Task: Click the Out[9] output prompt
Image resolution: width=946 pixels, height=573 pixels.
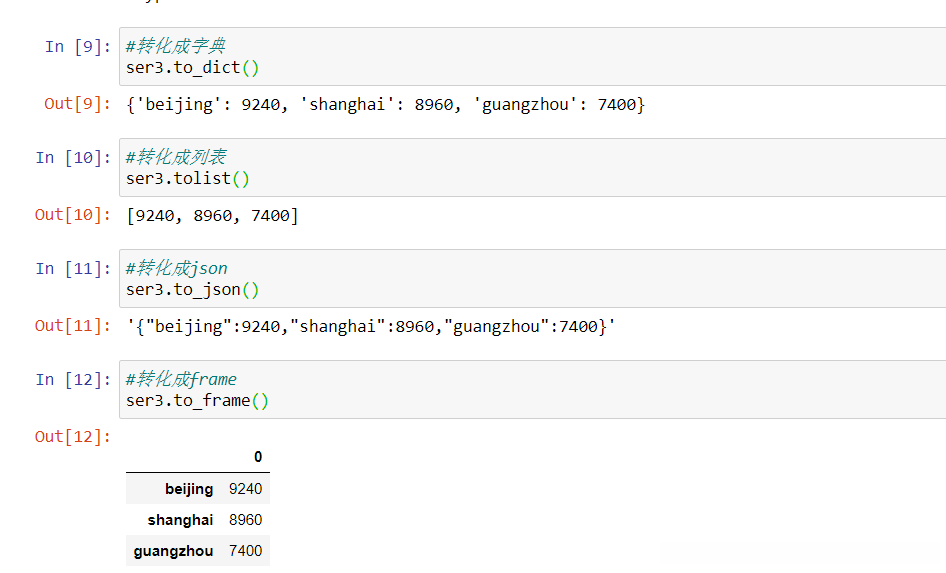Action: coord(74,103)
